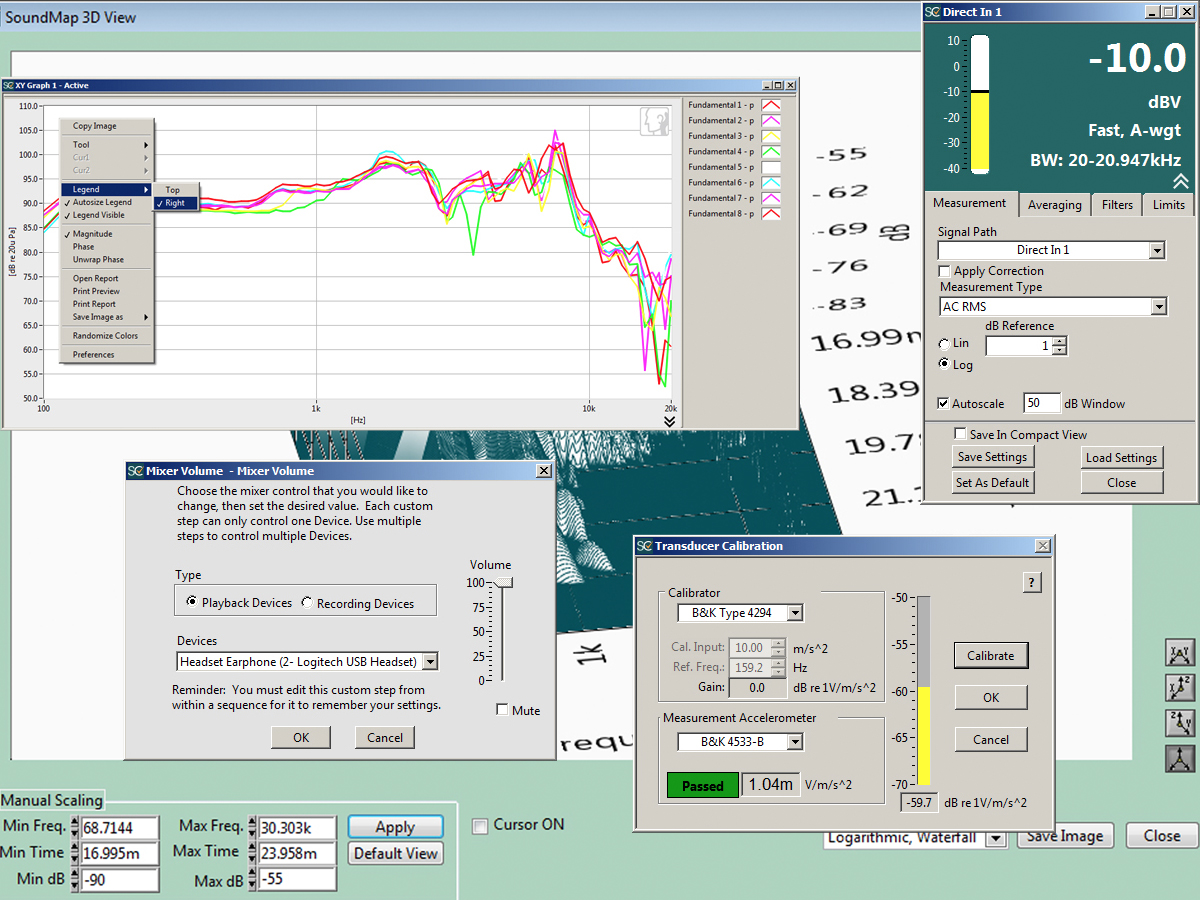Screen dimensions: 1200x900
Task: Click the Apply button in Manual Scaling
Action: click(x=395, y=827)
